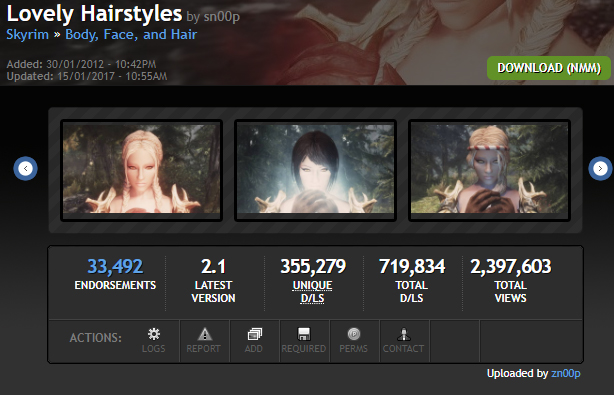Open the 33,492 endorsements count
This screenshot has height=395, width=614.
click(115, 267)
